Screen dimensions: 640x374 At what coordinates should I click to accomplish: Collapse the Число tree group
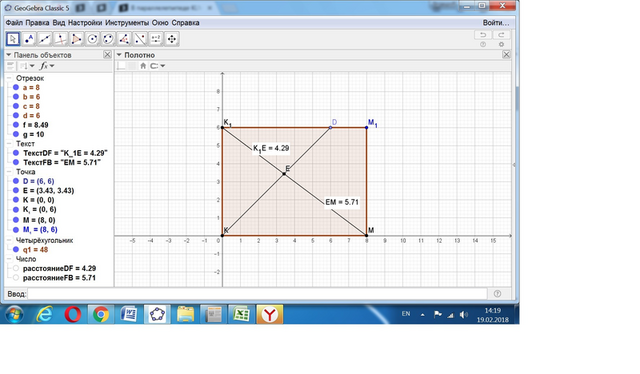tap(9, 259)
